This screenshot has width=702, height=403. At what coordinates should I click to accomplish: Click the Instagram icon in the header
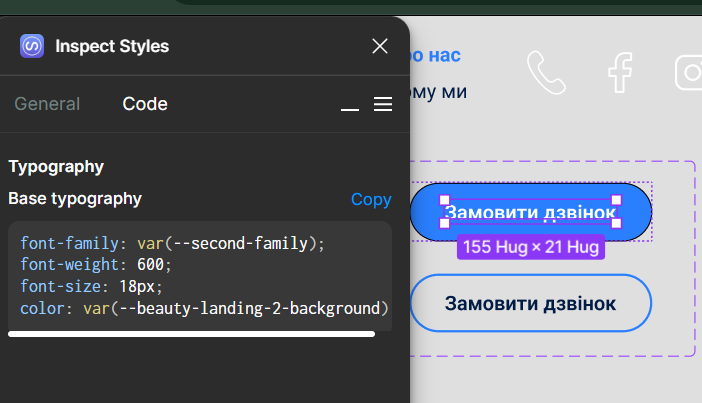click(689, 73)
